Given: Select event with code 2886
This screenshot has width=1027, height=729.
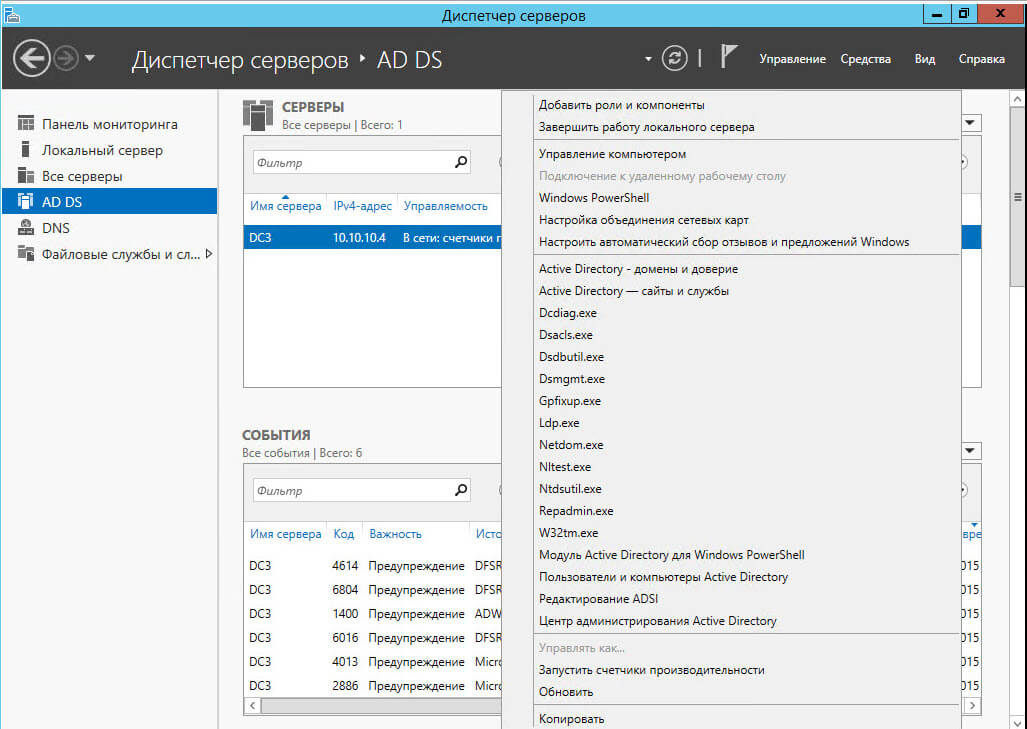Looking at the screenshot, I should coord(373,686).
